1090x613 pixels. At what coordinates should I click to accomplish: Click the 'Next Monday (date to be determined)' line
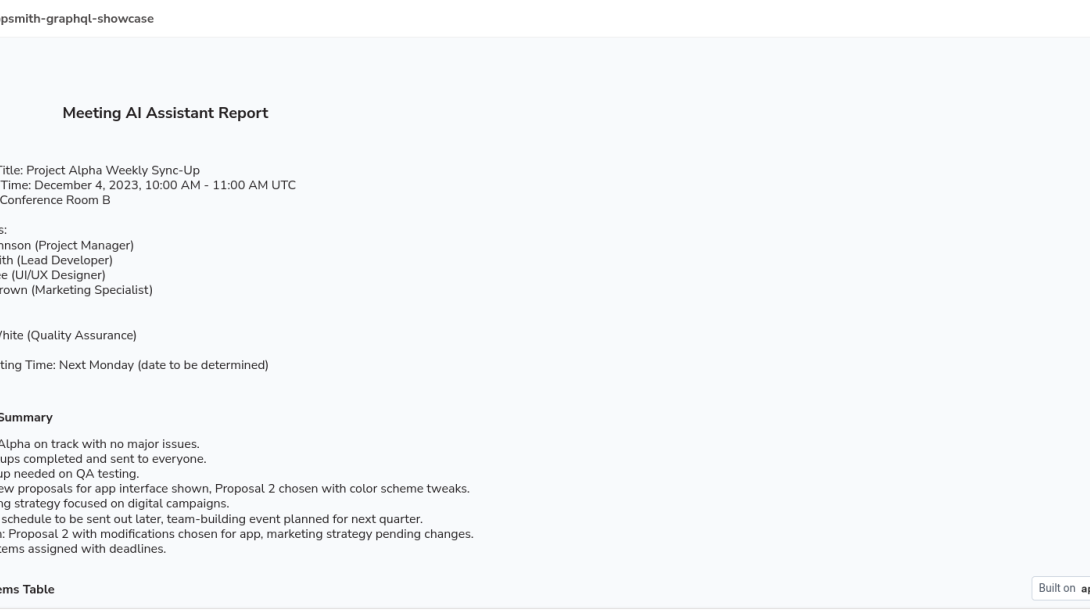point(134,365)
